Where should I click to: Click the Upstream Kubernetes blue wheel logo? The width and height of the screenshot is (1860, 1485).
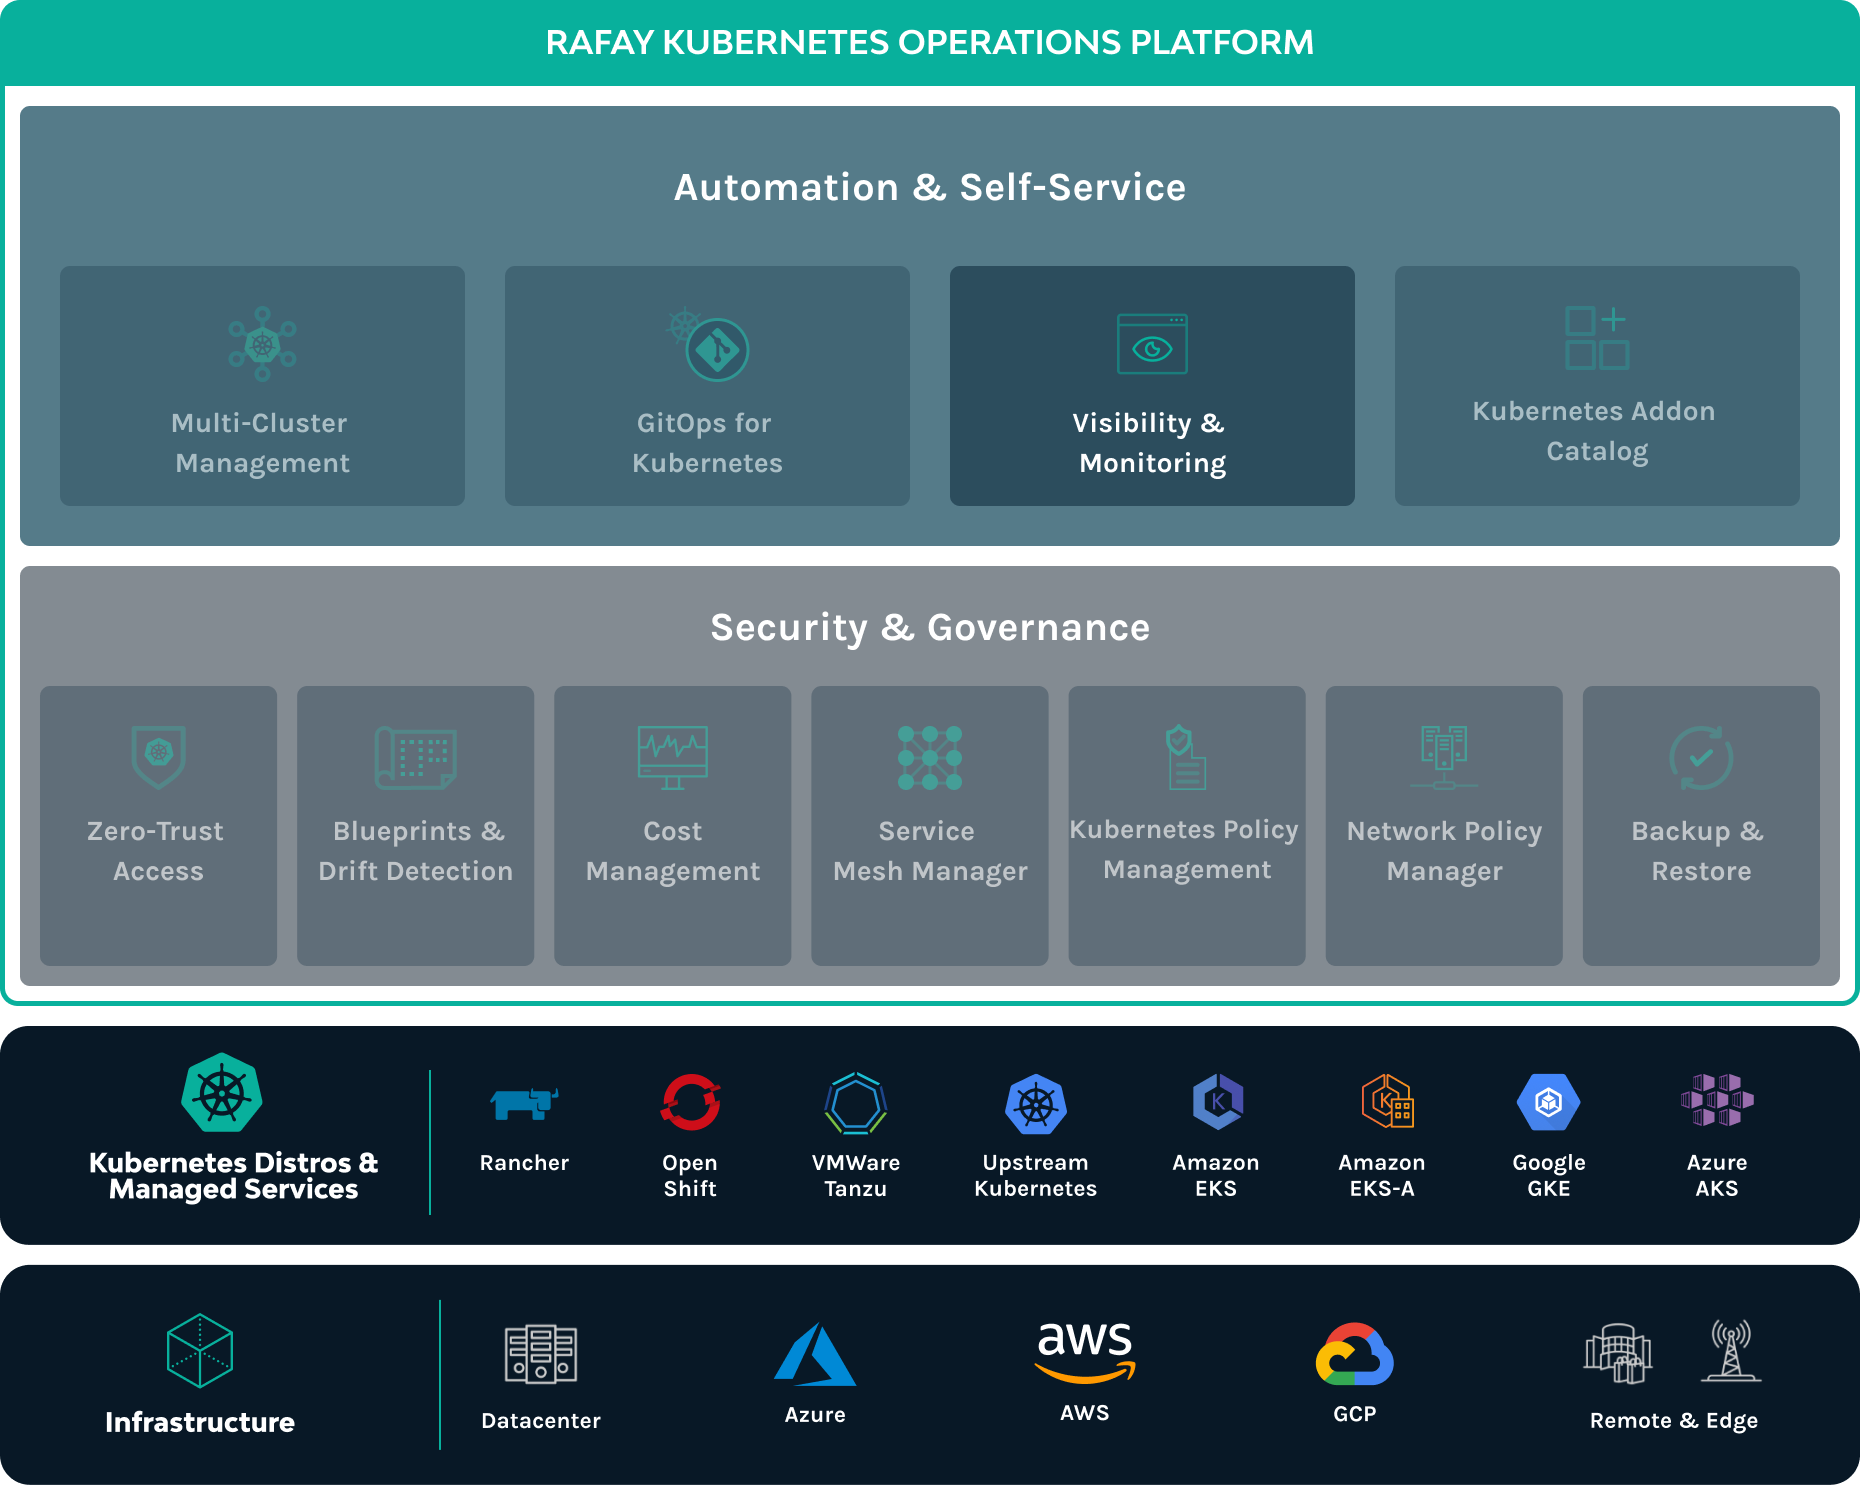[1036, 1104]
